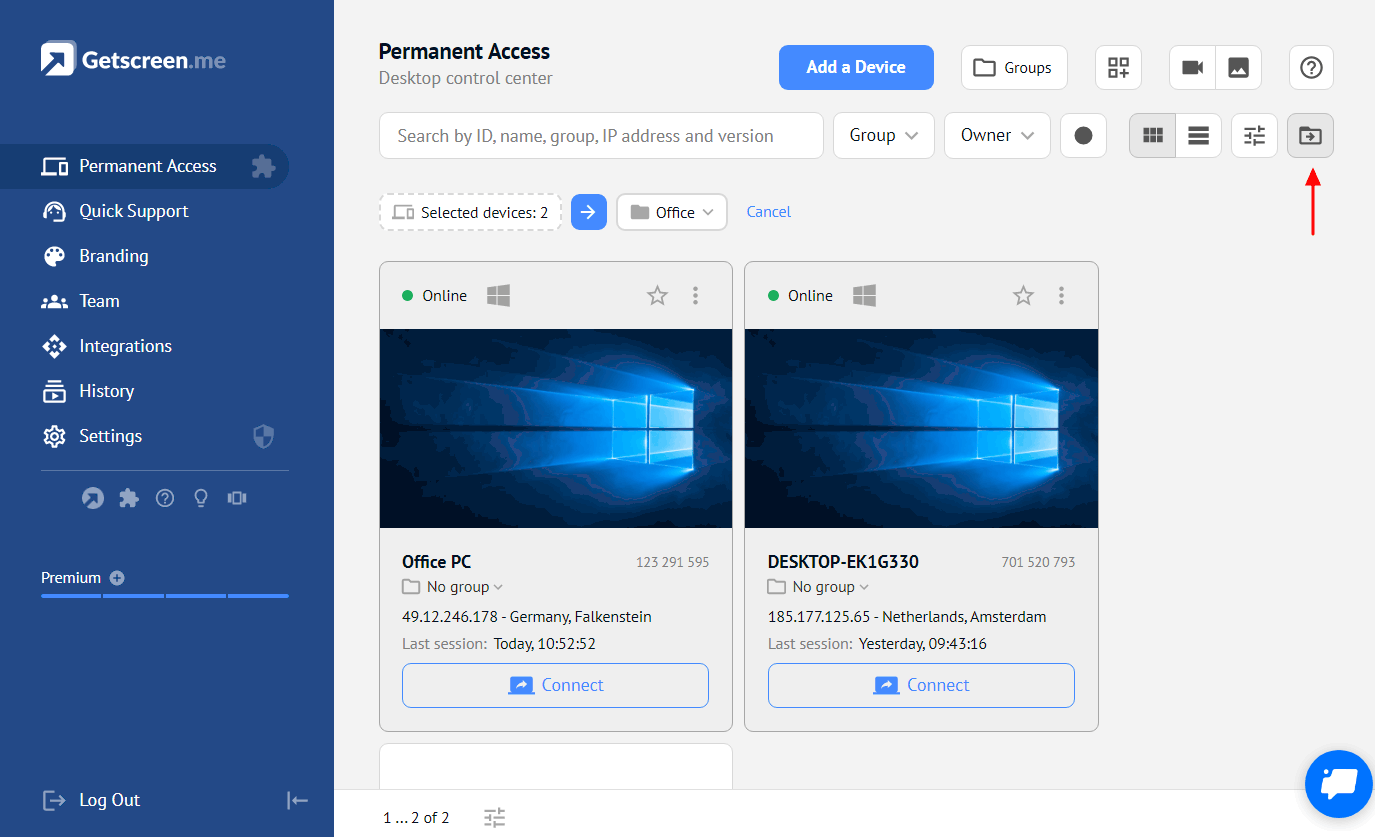This screenshot has height=837, width=1375.
Task: Open the filter settings sliders icon in toolbar
Action: [x=1255, y=136]
